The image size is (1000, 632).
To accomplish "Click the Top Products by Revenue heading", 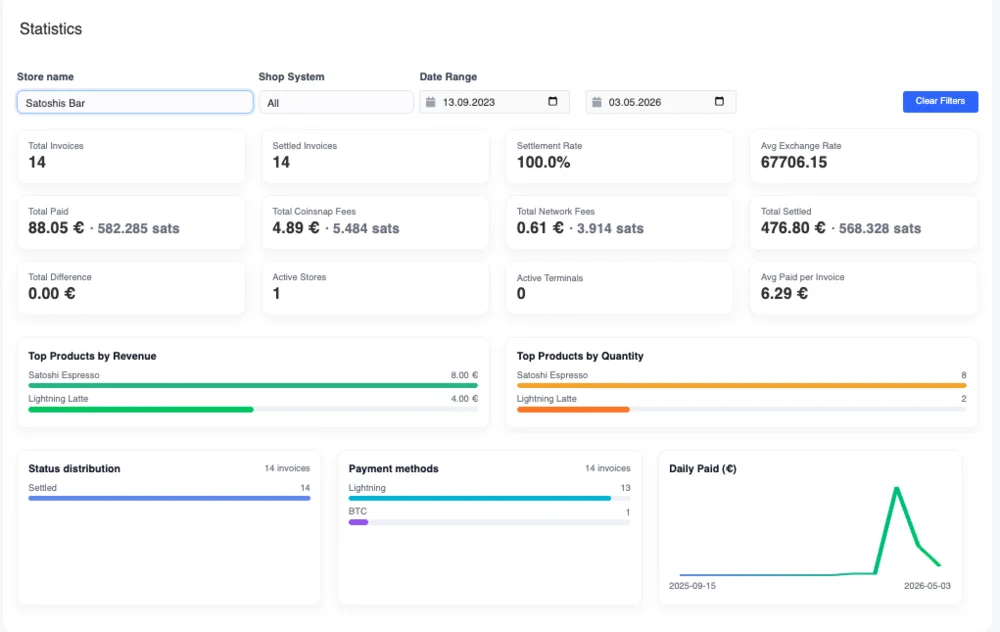I will [92, 356].
